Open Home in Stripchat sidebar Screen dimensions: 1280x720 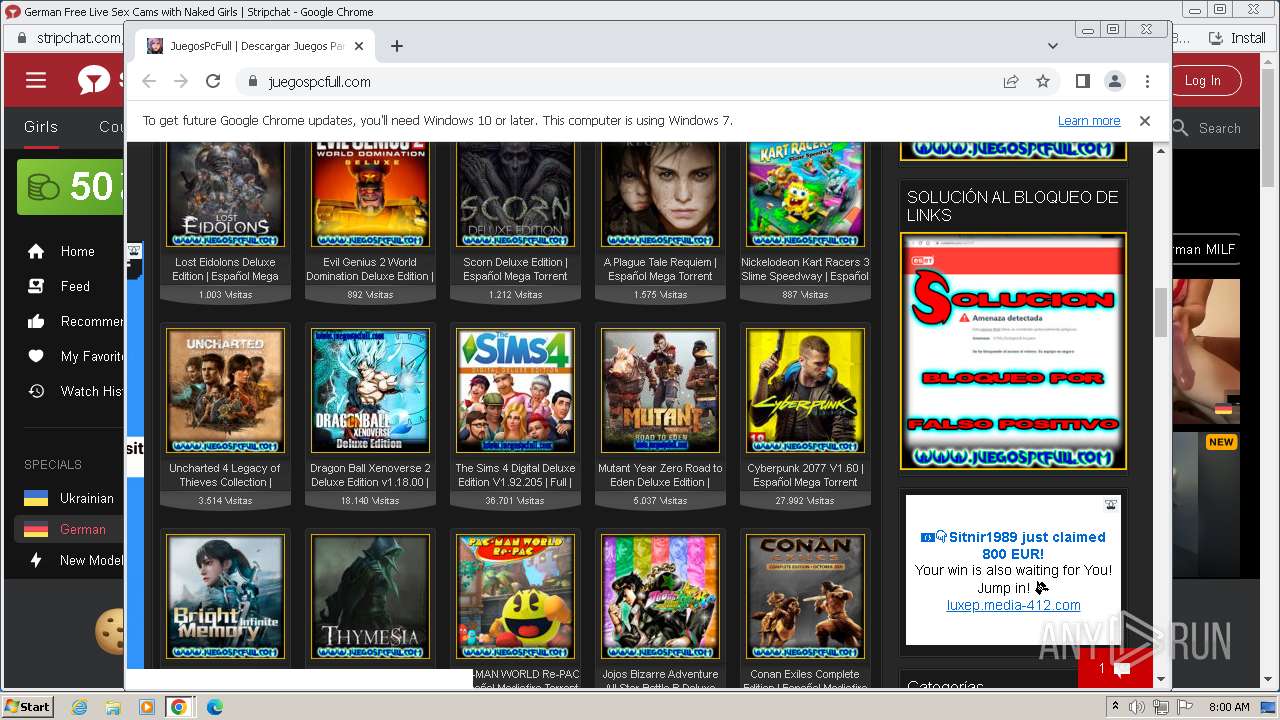(x=77, y=251)
